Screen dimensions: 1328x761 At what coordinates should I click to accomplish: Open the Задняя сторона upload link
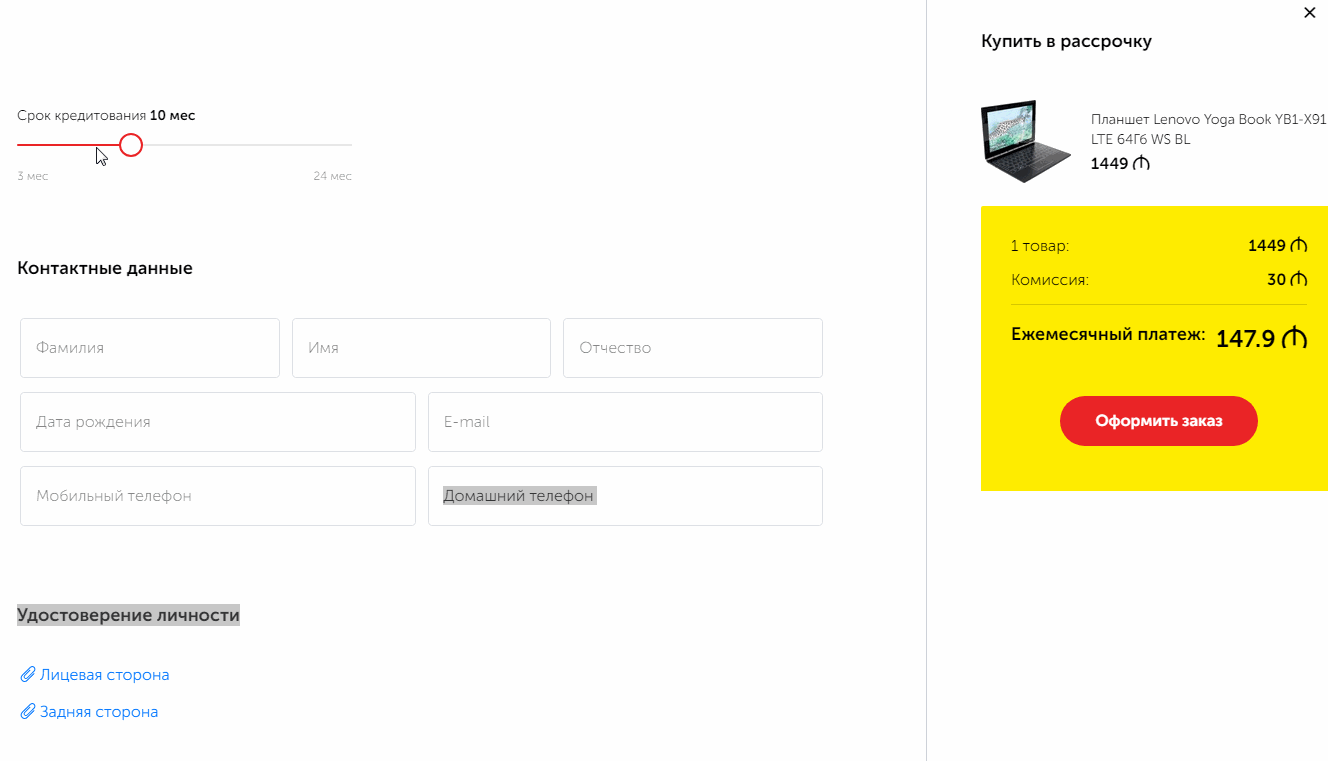coord(99,712)
